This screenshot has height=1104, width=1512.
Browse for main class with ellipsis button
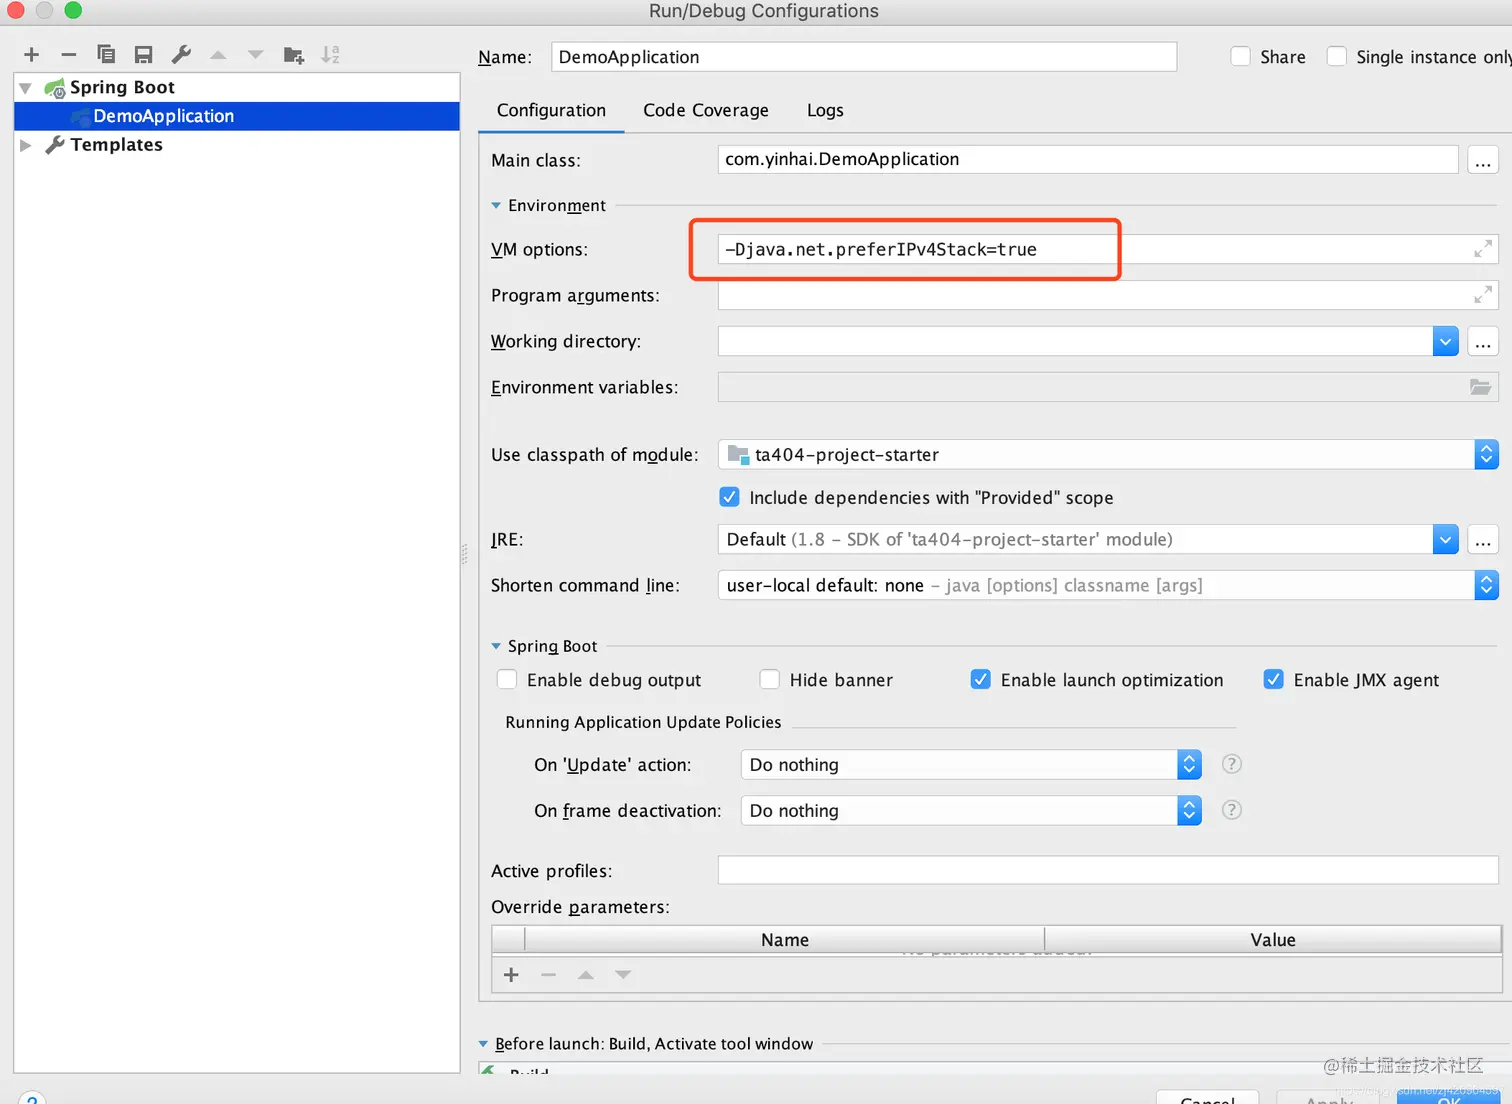tap(1483, 160)
